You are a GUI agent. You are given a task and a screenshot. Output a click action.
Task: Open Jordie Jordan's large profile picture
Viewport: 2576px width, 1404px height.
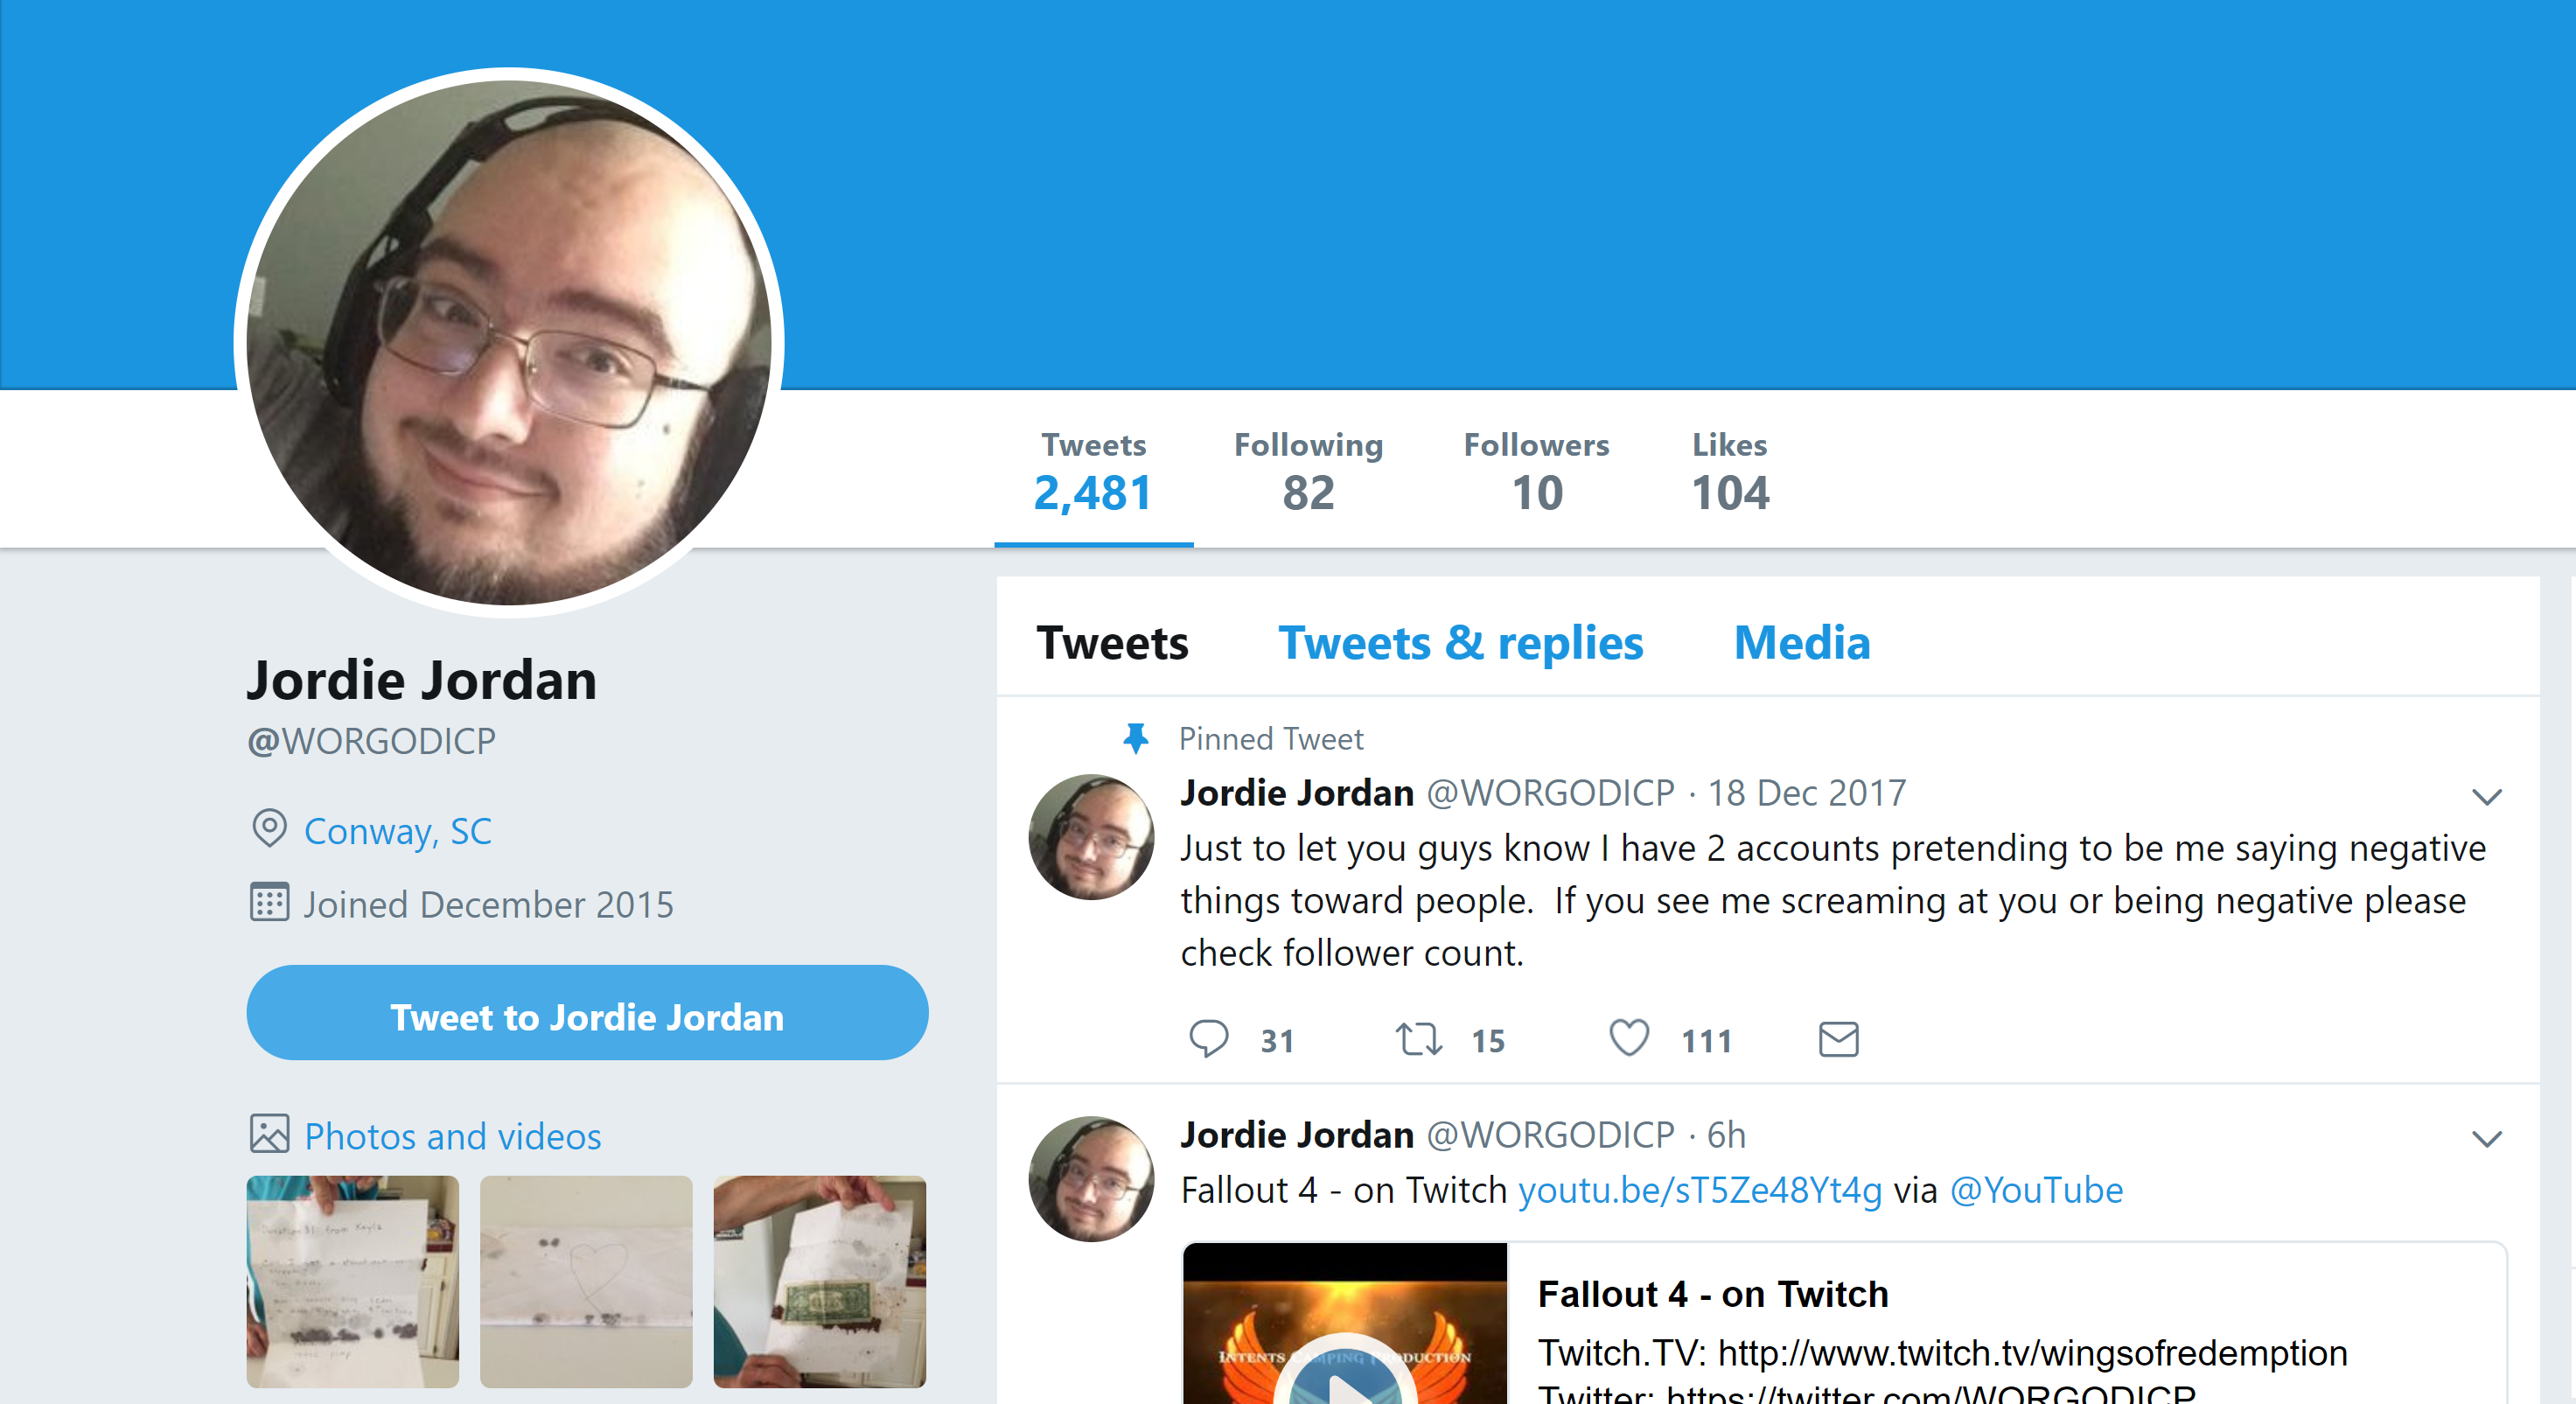(509, 342)
